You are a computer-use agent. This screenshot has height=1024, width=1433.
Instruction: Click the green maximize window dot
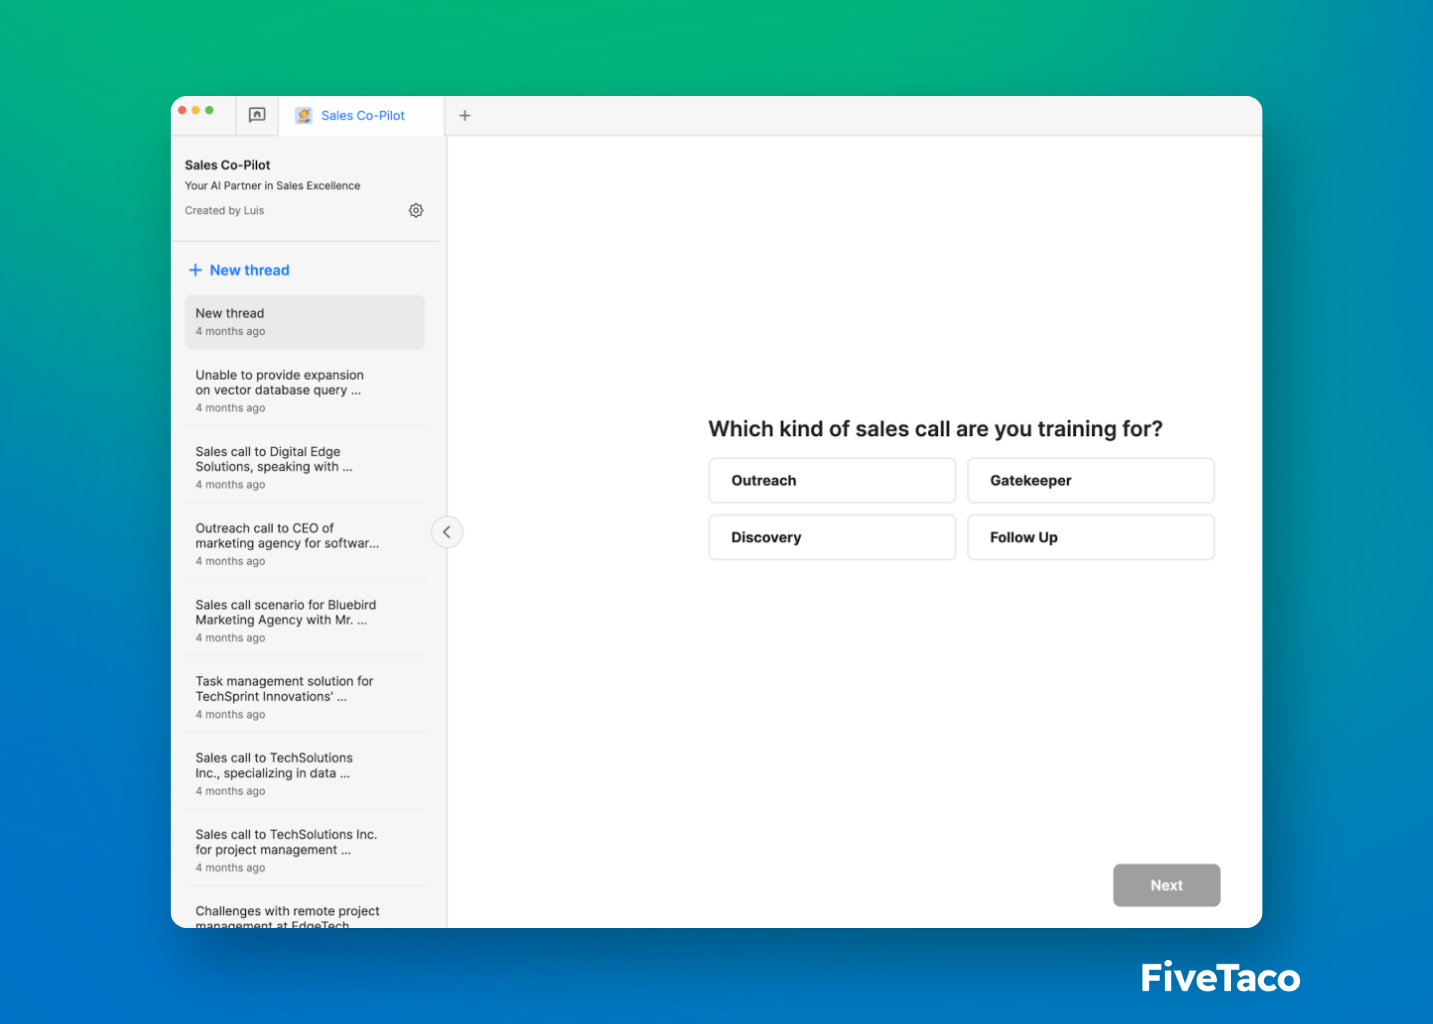[209, 110]
